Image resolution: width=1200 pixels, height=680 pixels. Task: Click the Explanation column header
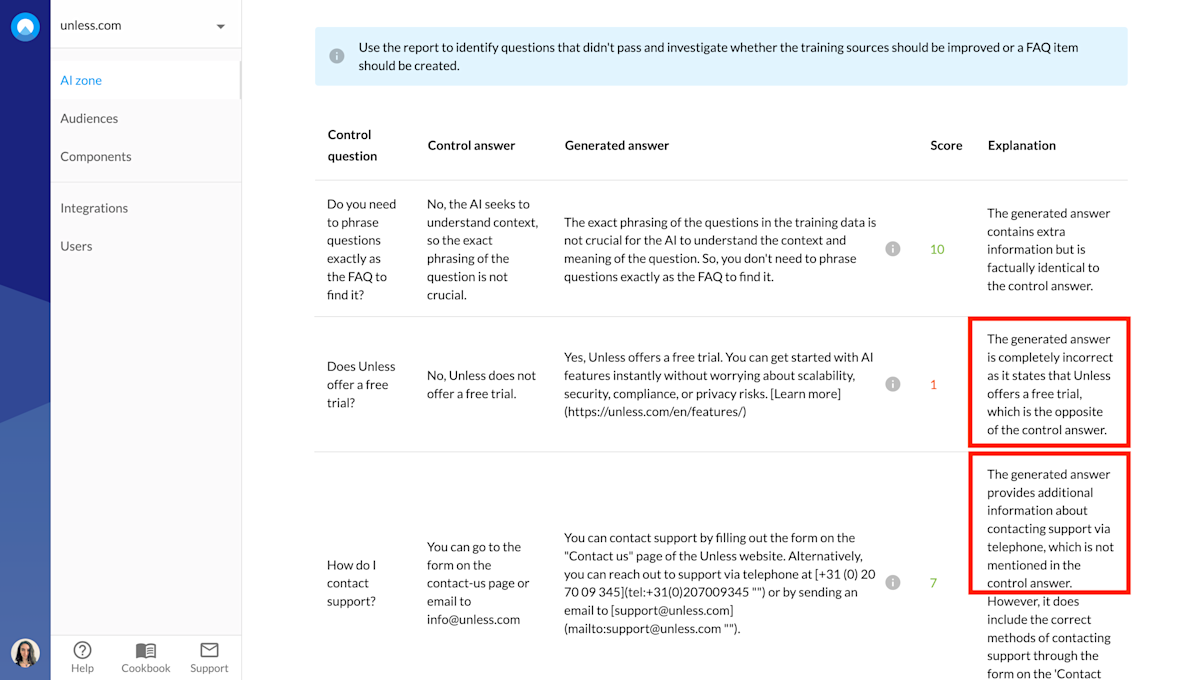1021,145
